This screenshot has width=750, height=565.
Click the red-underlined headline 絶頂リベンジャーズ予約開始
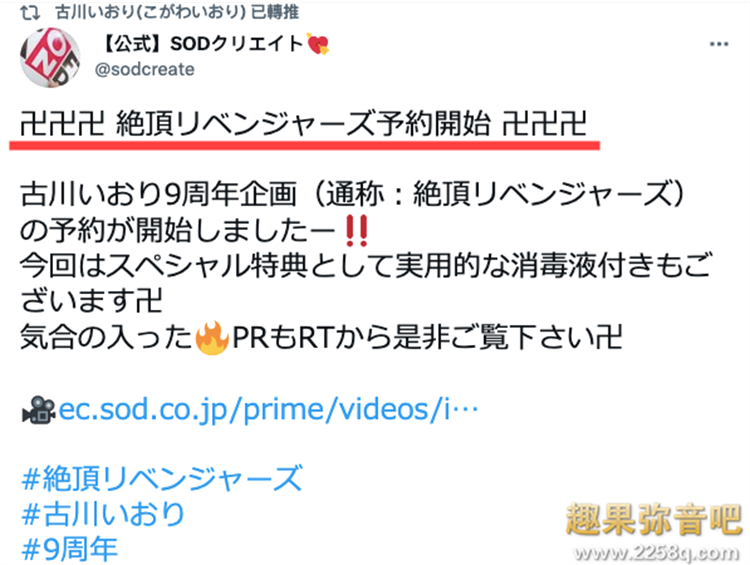[304, 124]
